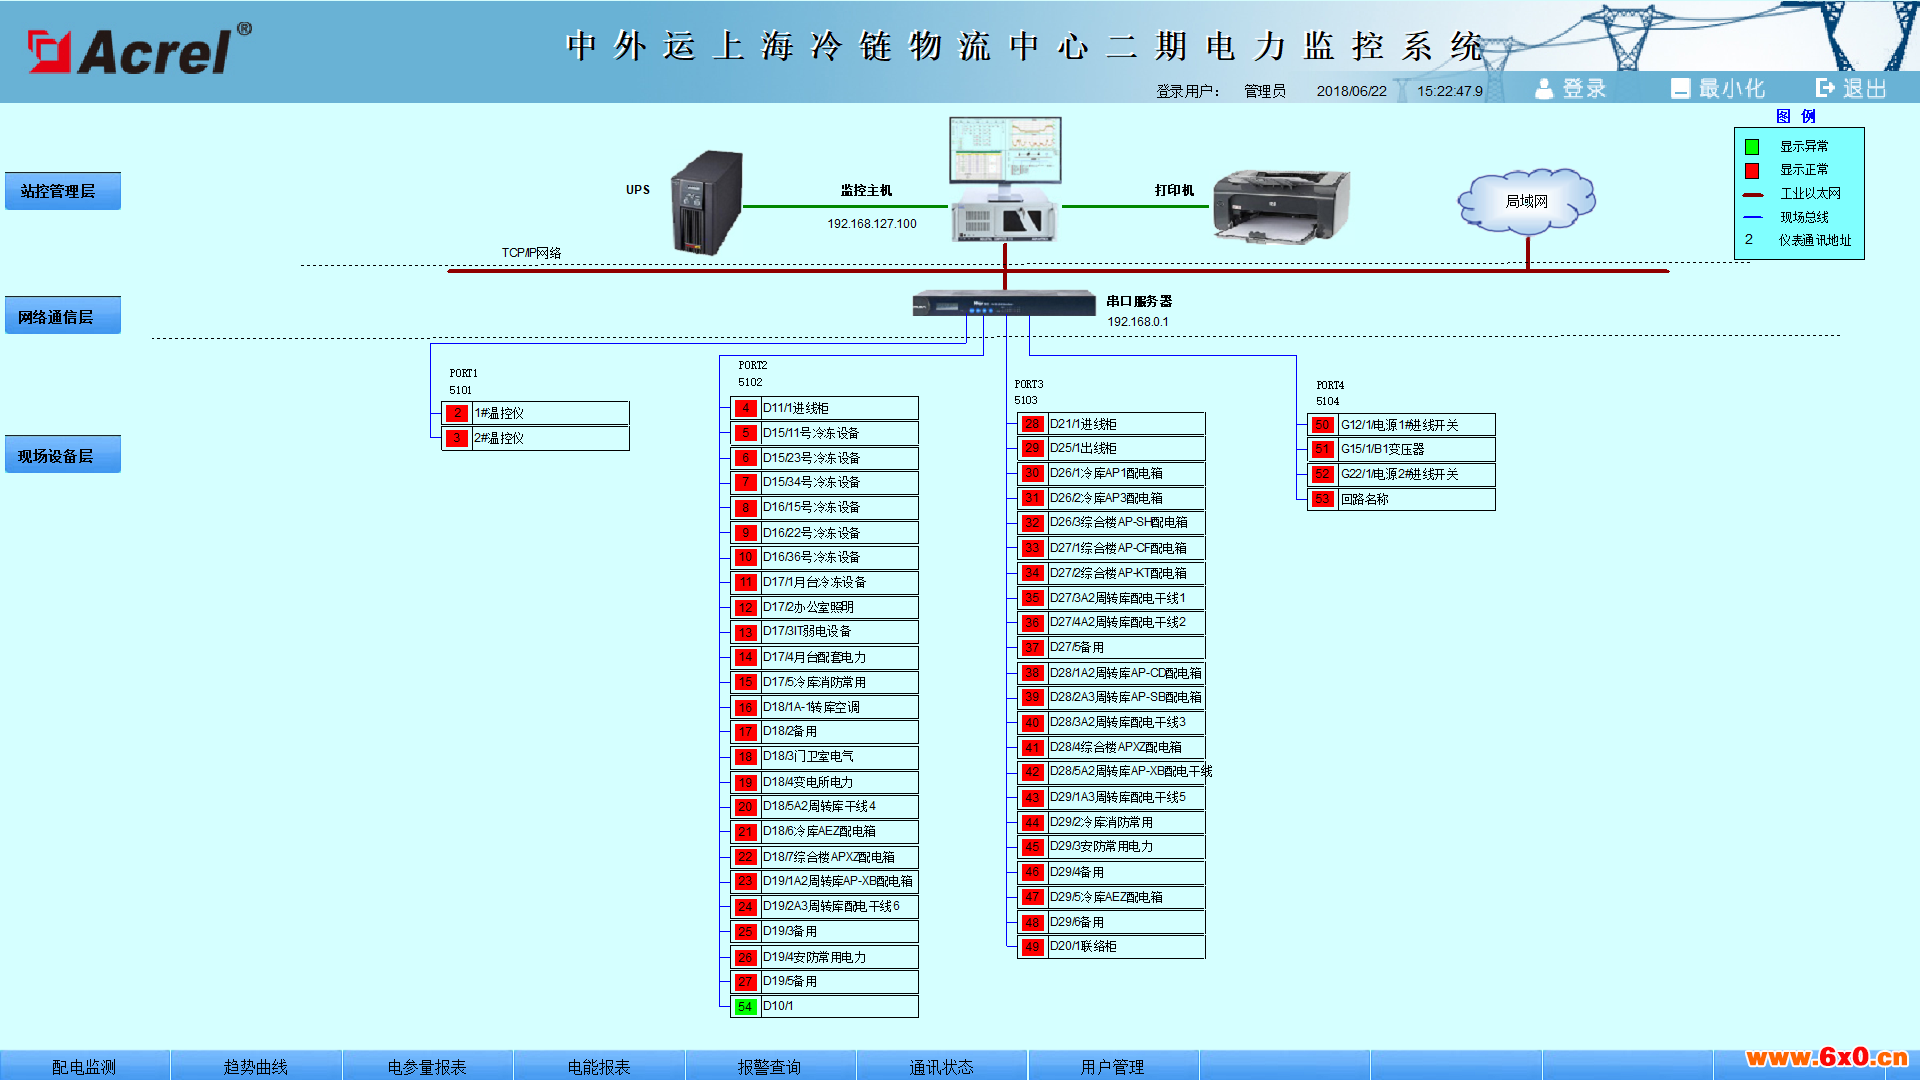Viewport: 1920px width, 1080px height.
Task: Click red address box 2 for 1#温控仪
Action: (x=457, y=413)
